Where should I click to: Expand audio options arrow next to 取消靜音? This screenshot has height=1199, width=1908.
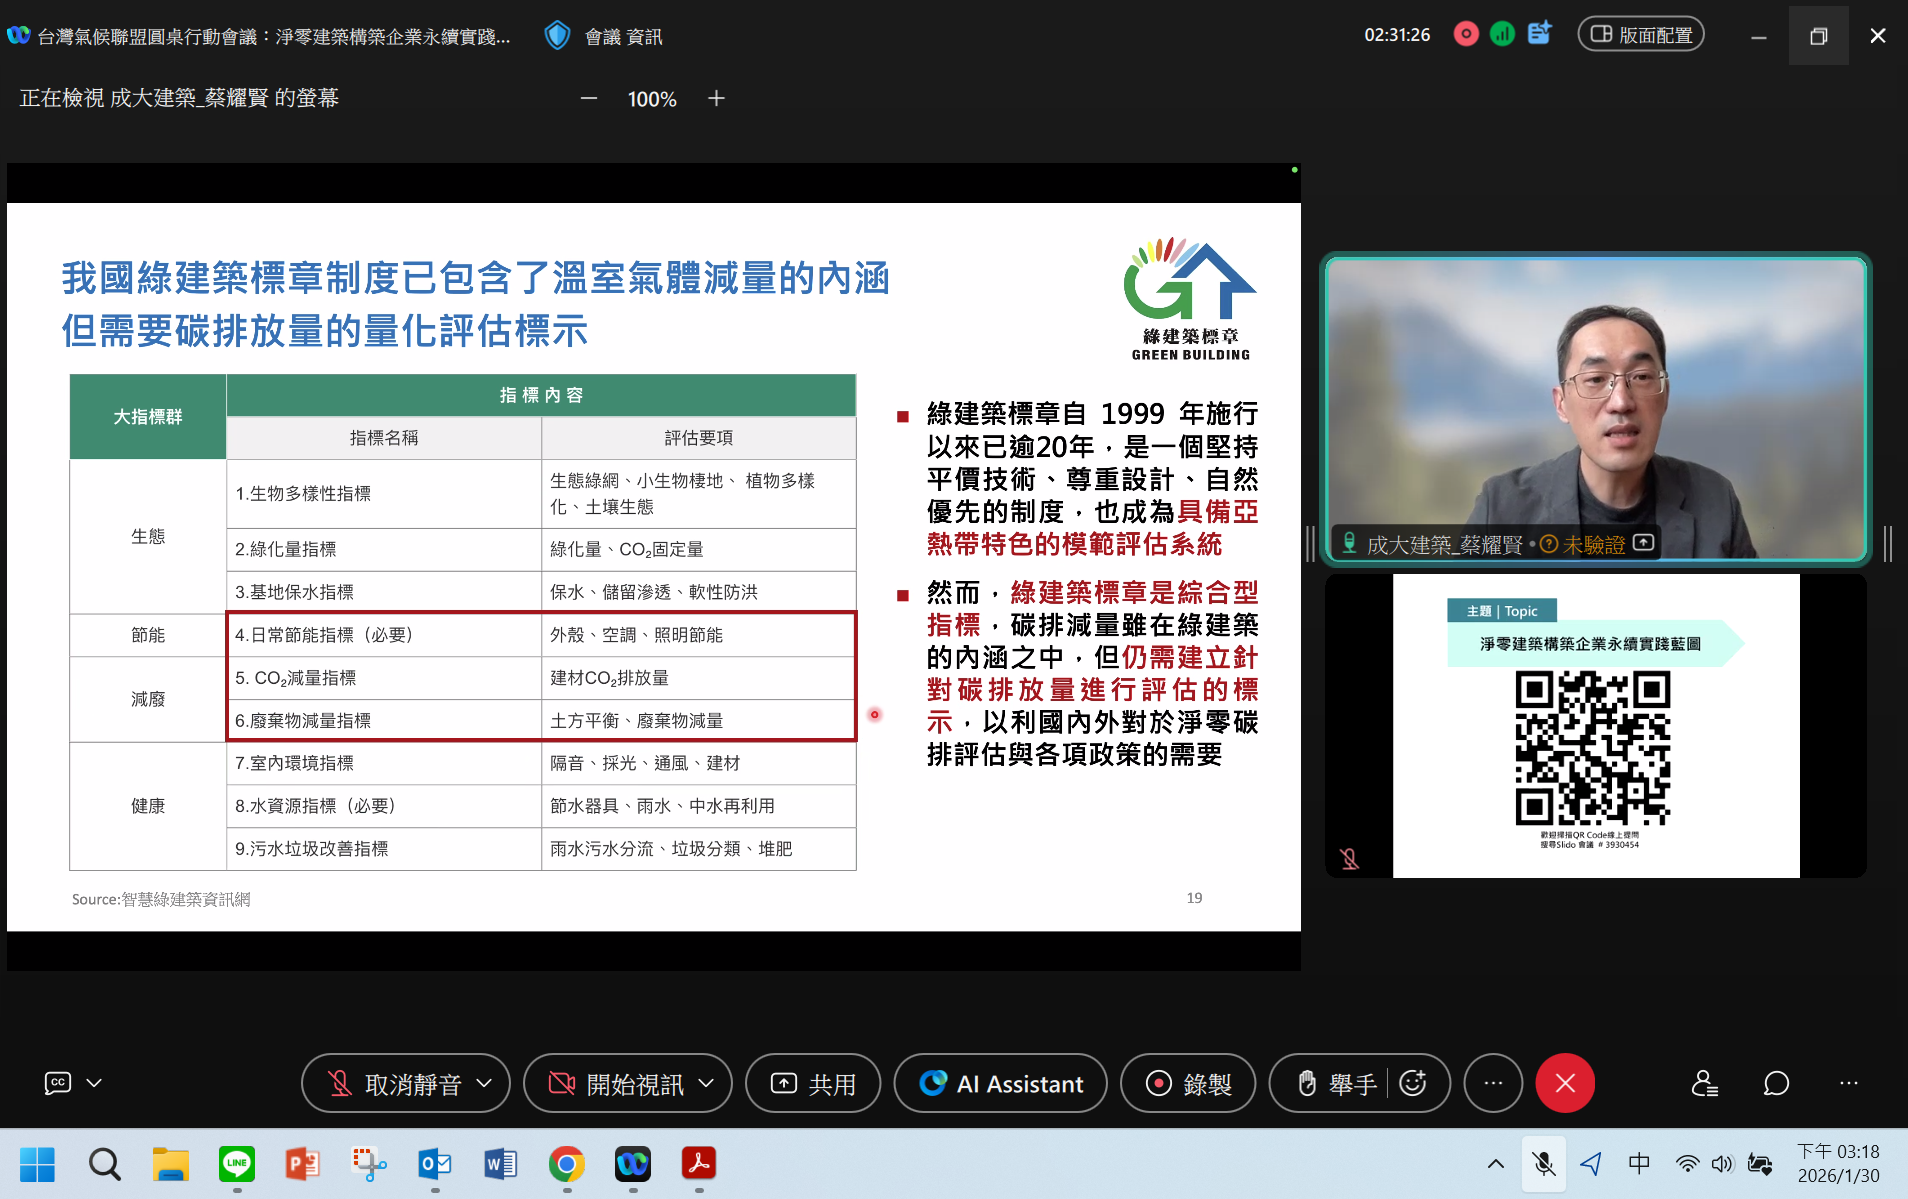click(485, 1083)
